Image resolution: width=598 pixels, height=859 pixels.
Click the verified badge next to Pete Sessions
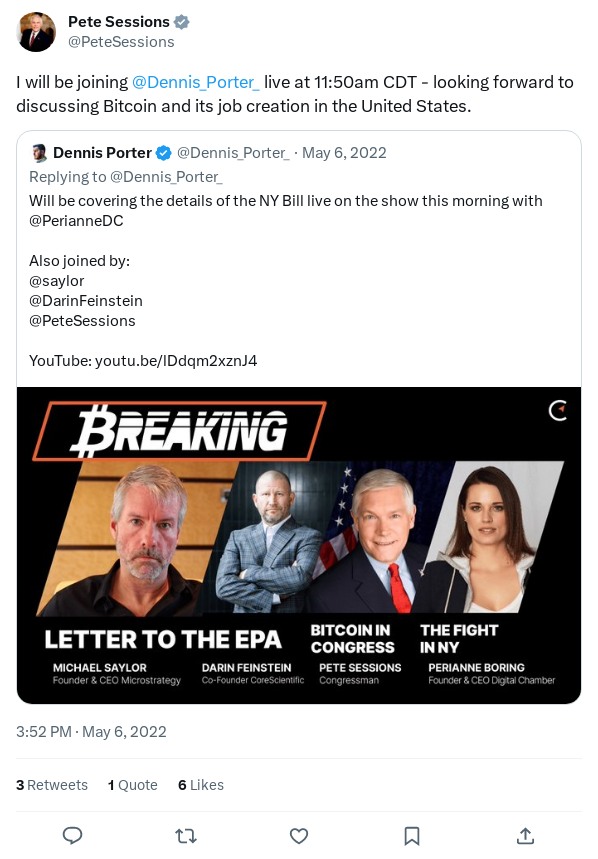coord(180,20)
